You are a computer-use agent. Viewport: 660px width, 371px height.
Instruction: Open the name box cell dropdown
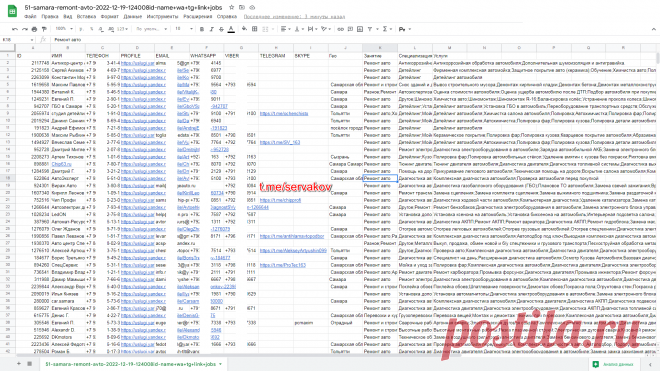tap(32, 40)
